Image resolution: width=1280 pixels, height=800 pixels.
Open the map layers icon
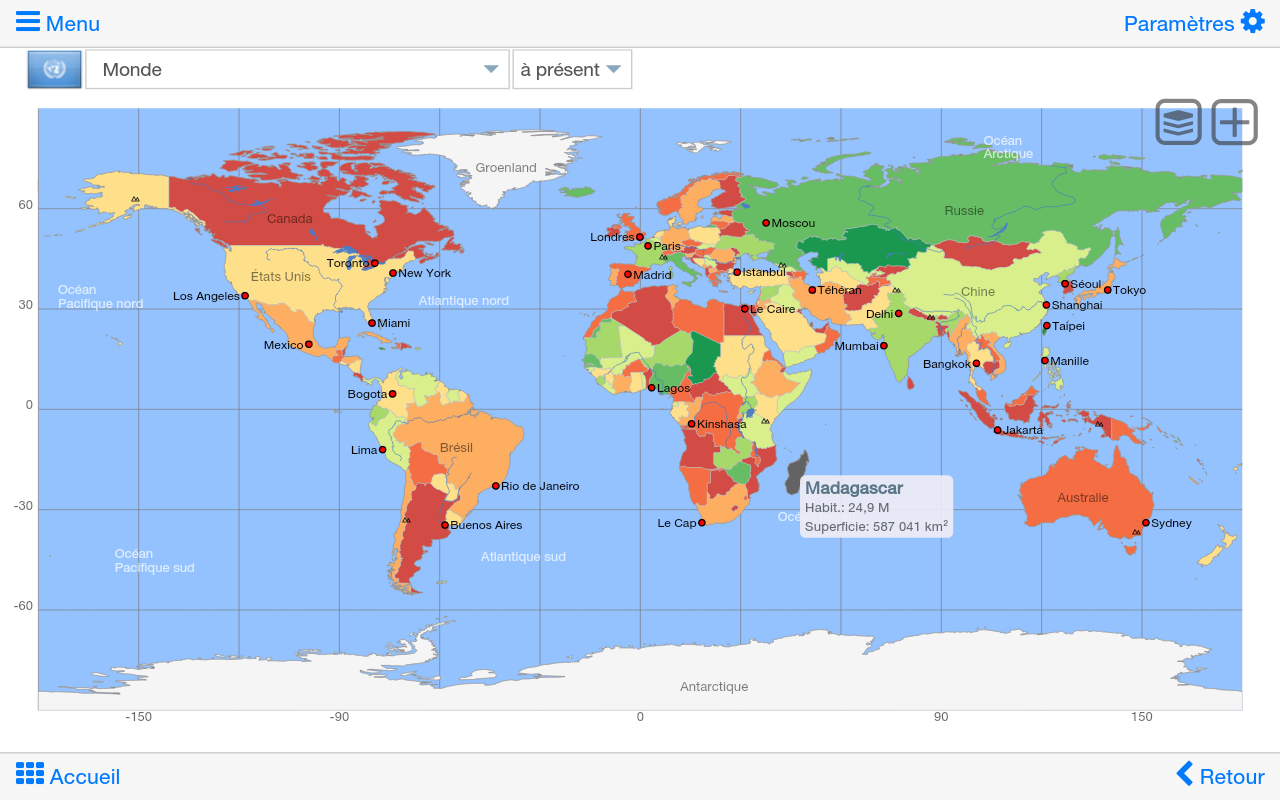pyautogui.click(x=1177, y=121)
